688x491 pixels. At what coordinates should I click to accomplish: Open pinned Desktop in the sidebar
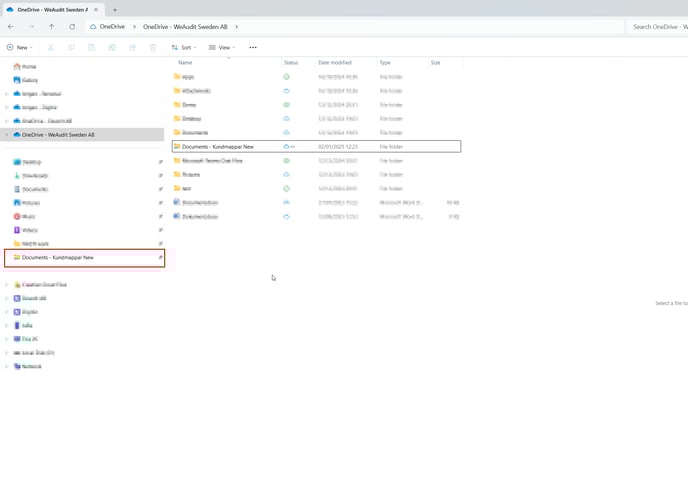coord(32,162)
